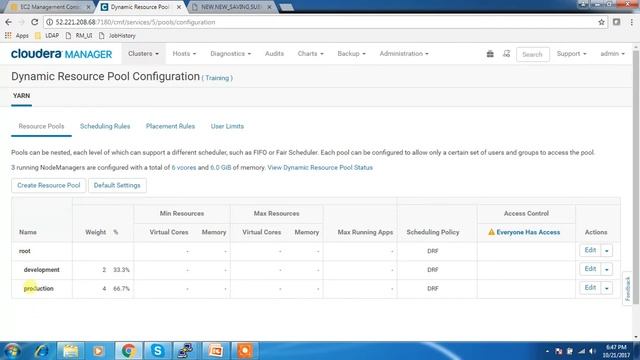This screenshot has height=360, width=640.
Task: Click the site info icon in address bar
Action: (x=49, y=22)
